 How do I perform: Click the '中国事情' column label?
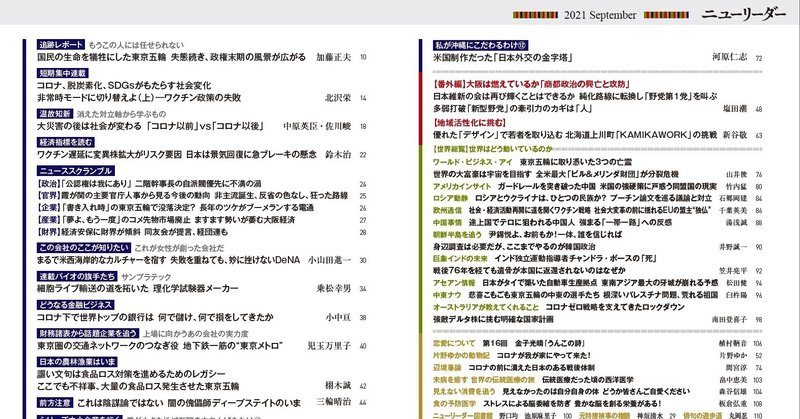coord(447,223)
